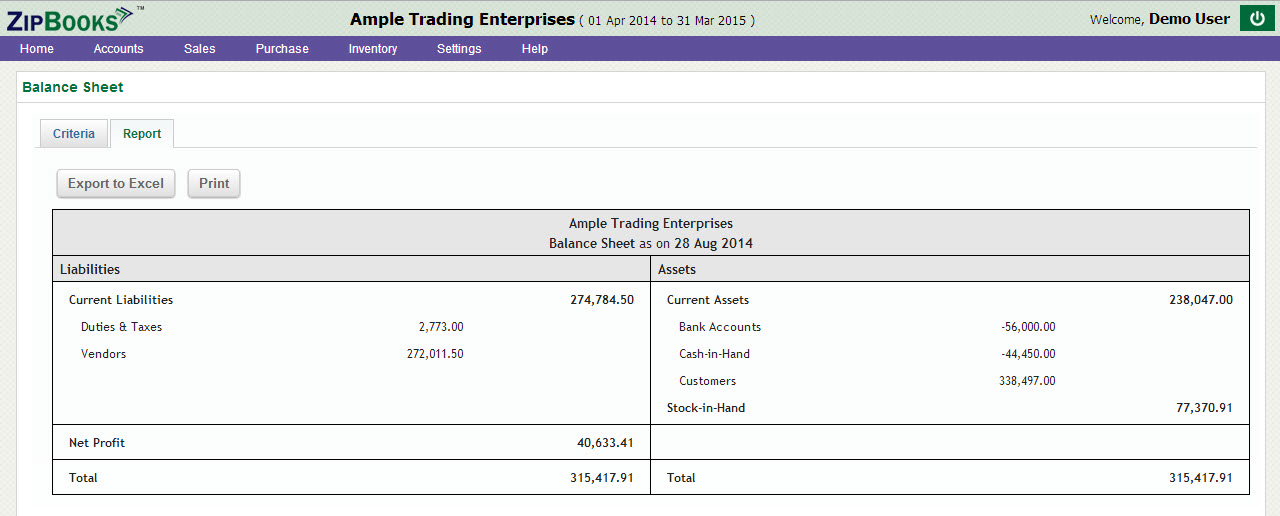
Task: Open the Inventory menu
Action: coord(372,49)
